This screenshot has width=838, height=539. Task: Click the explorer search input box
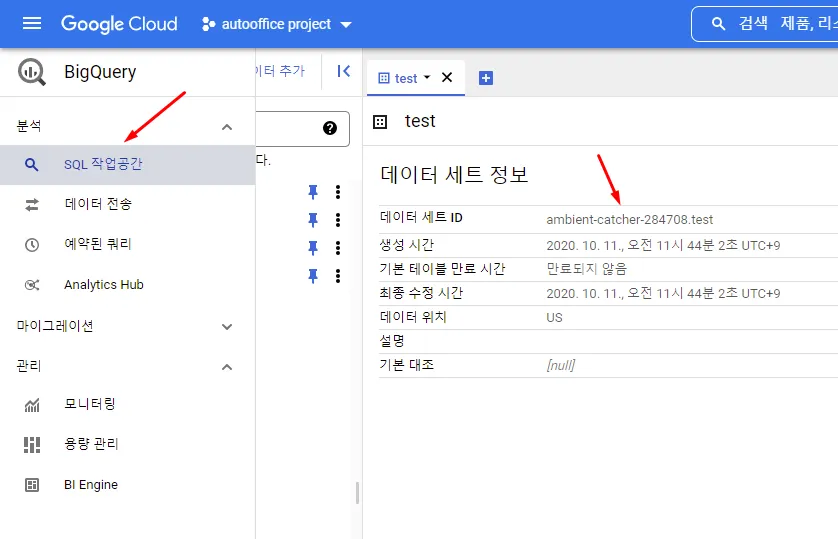click(302, 128)
